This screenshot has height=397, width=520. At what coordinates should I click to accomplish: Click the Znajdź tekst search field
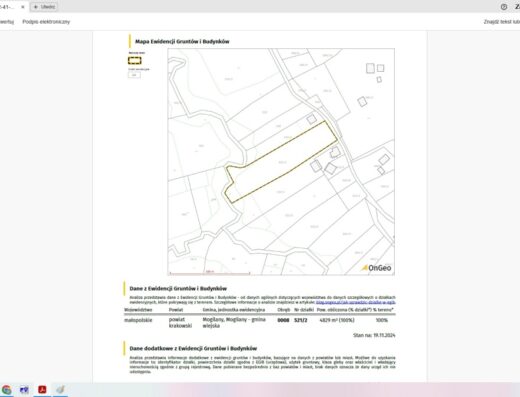[x=502, y=22]
